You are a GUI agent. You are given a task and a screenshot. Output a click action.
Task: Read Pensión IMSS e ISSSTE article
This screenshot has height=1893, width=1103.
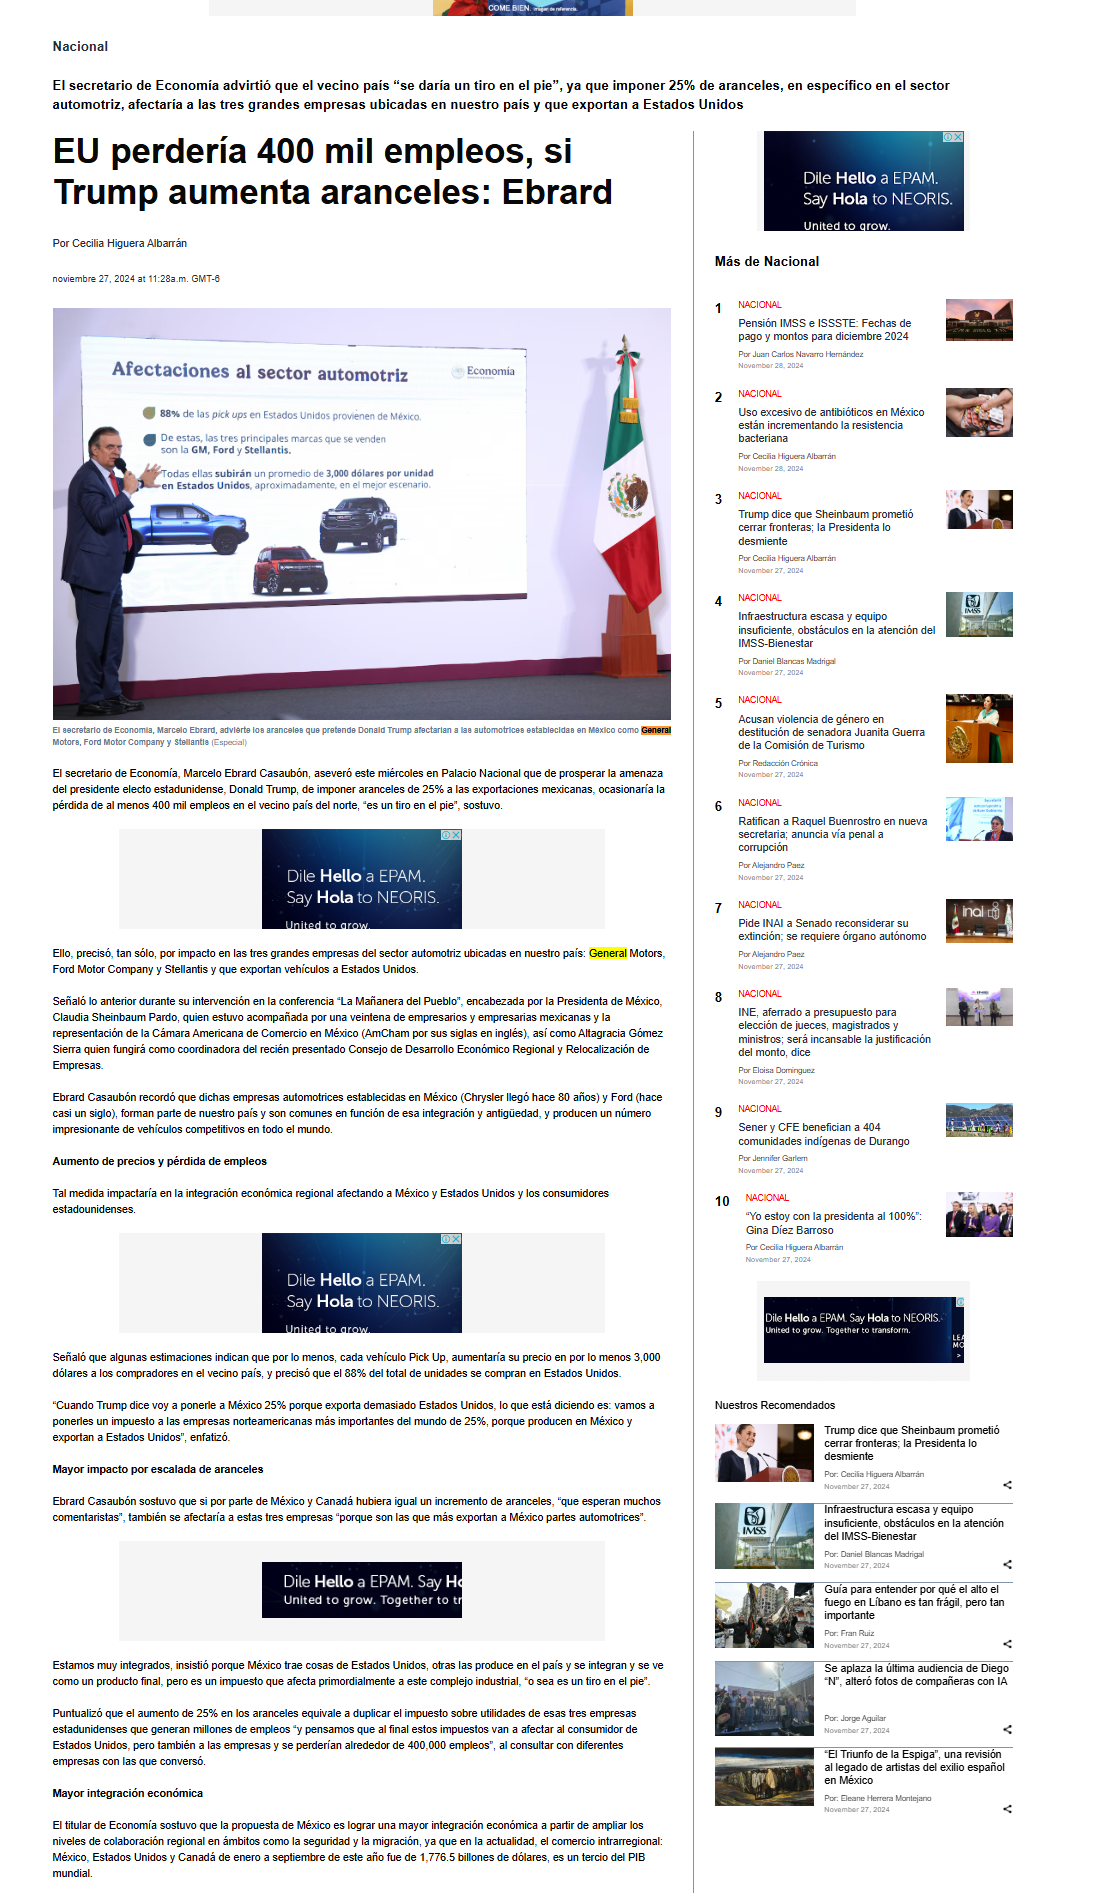(x=825, y=330)
